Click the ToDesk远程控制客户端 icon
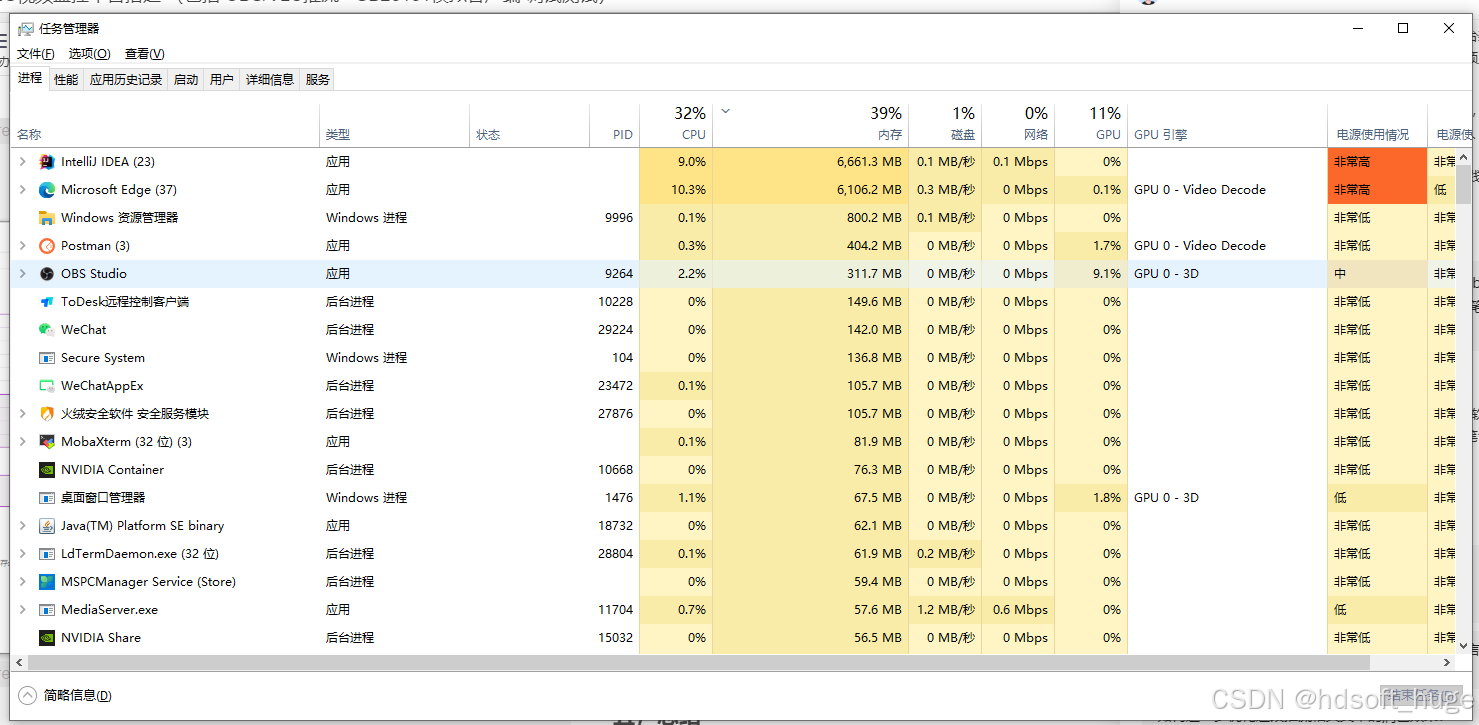Viewport: 1479px width, 725px height. point(46,301)
